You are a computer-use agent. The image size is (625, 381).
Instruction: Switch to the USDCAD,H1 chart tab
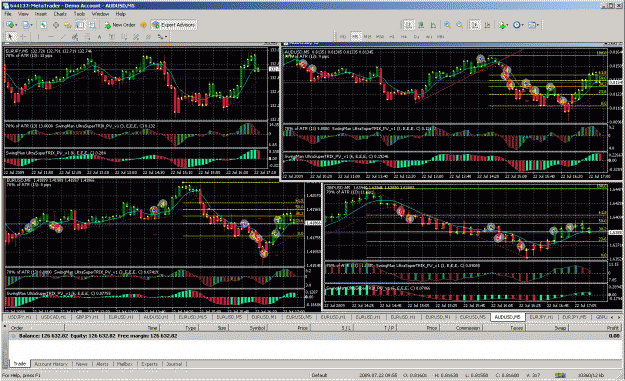click(53, 317)
